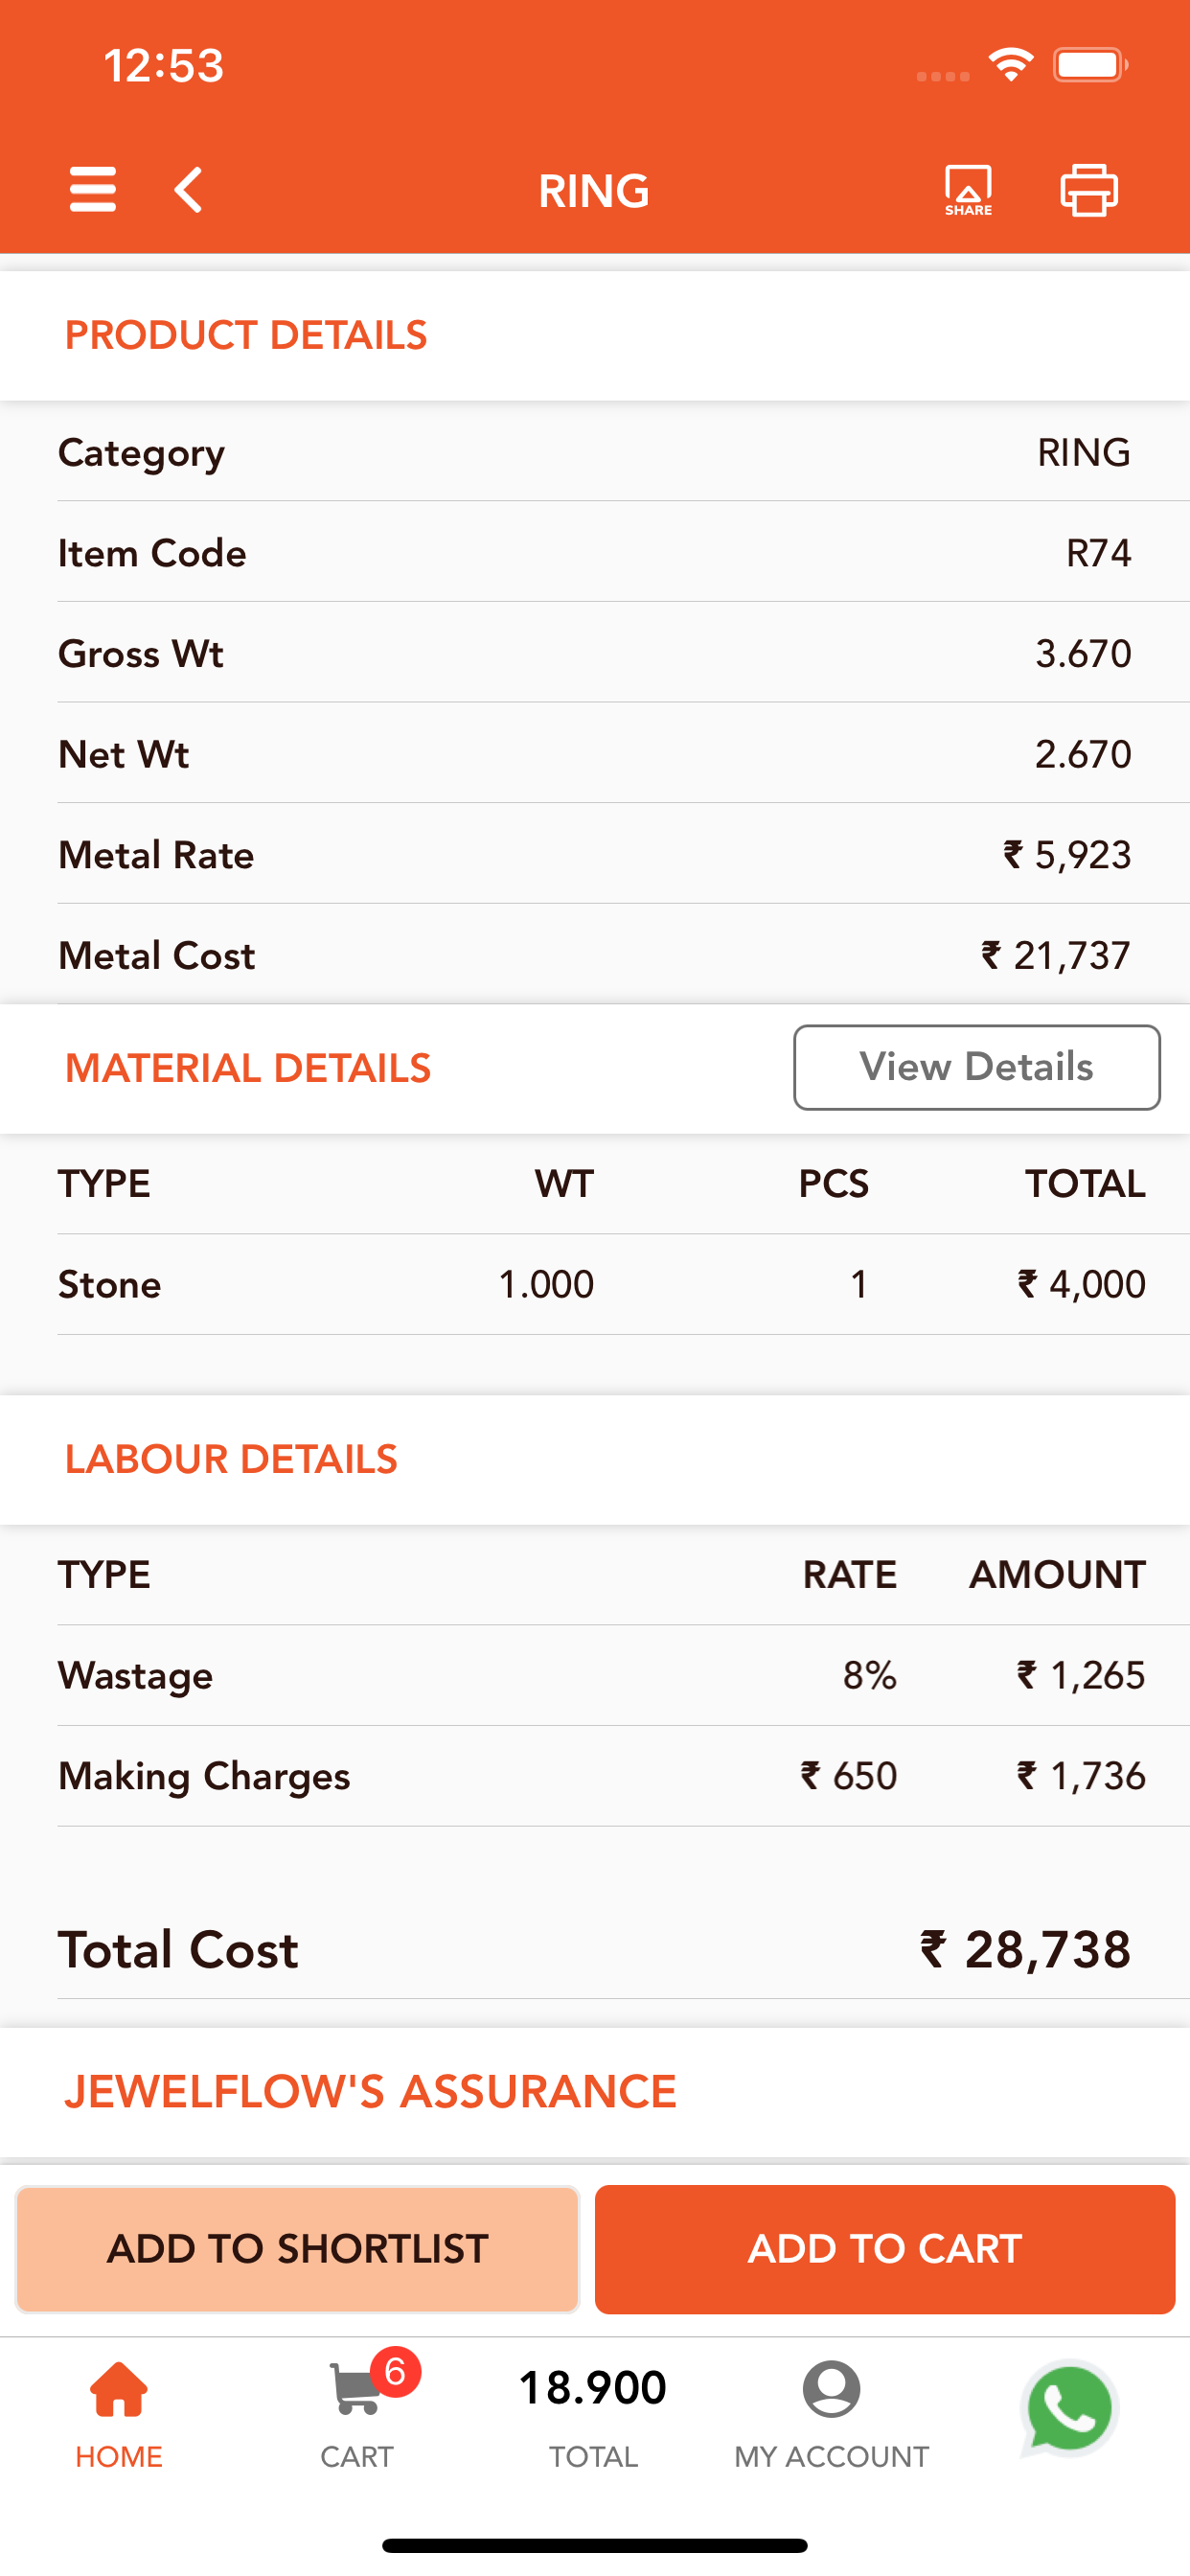Tap the Wi-Fi status icon
Viewport: 1190px width, 2576px height.
click(x=1011, y=65)
